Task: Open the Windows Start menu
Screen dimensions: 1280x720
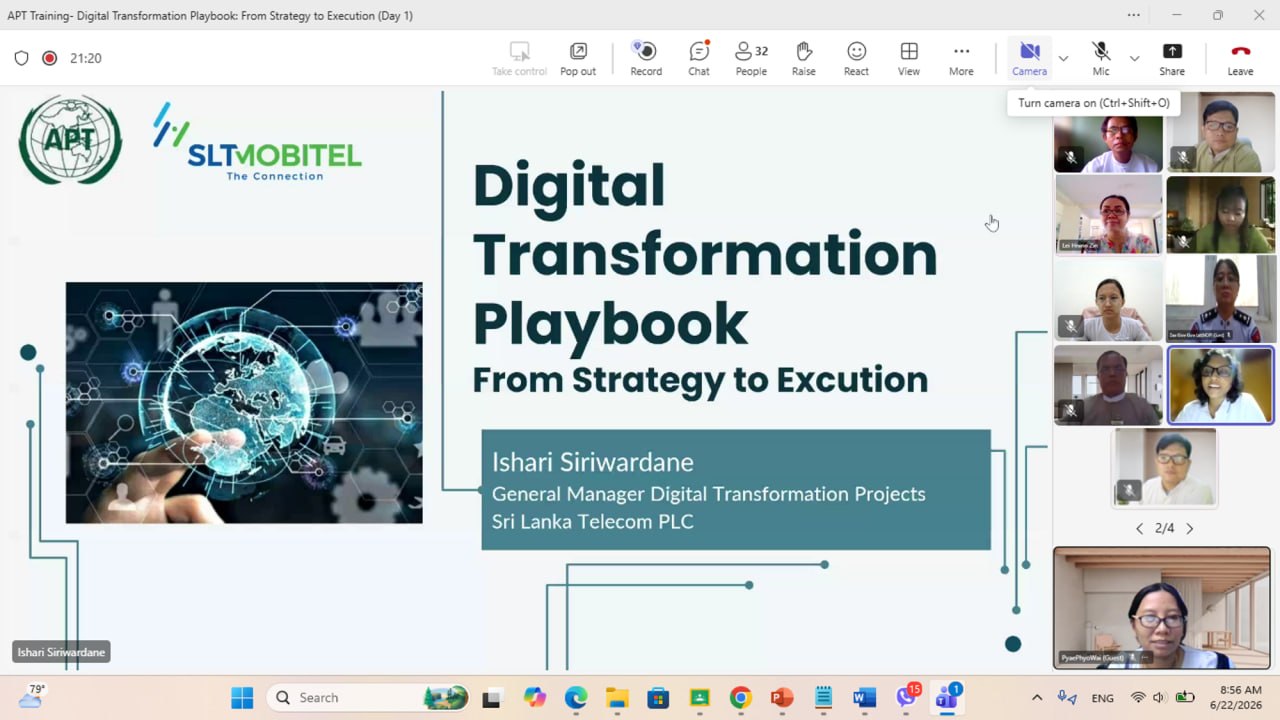Action: click(242, 698)
